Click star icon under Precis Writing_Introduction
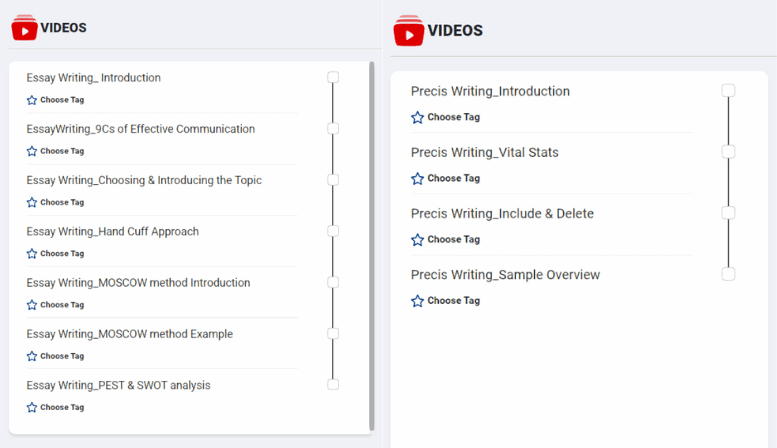This screenshot has height=448, width=777. click(x=417, y=117)
